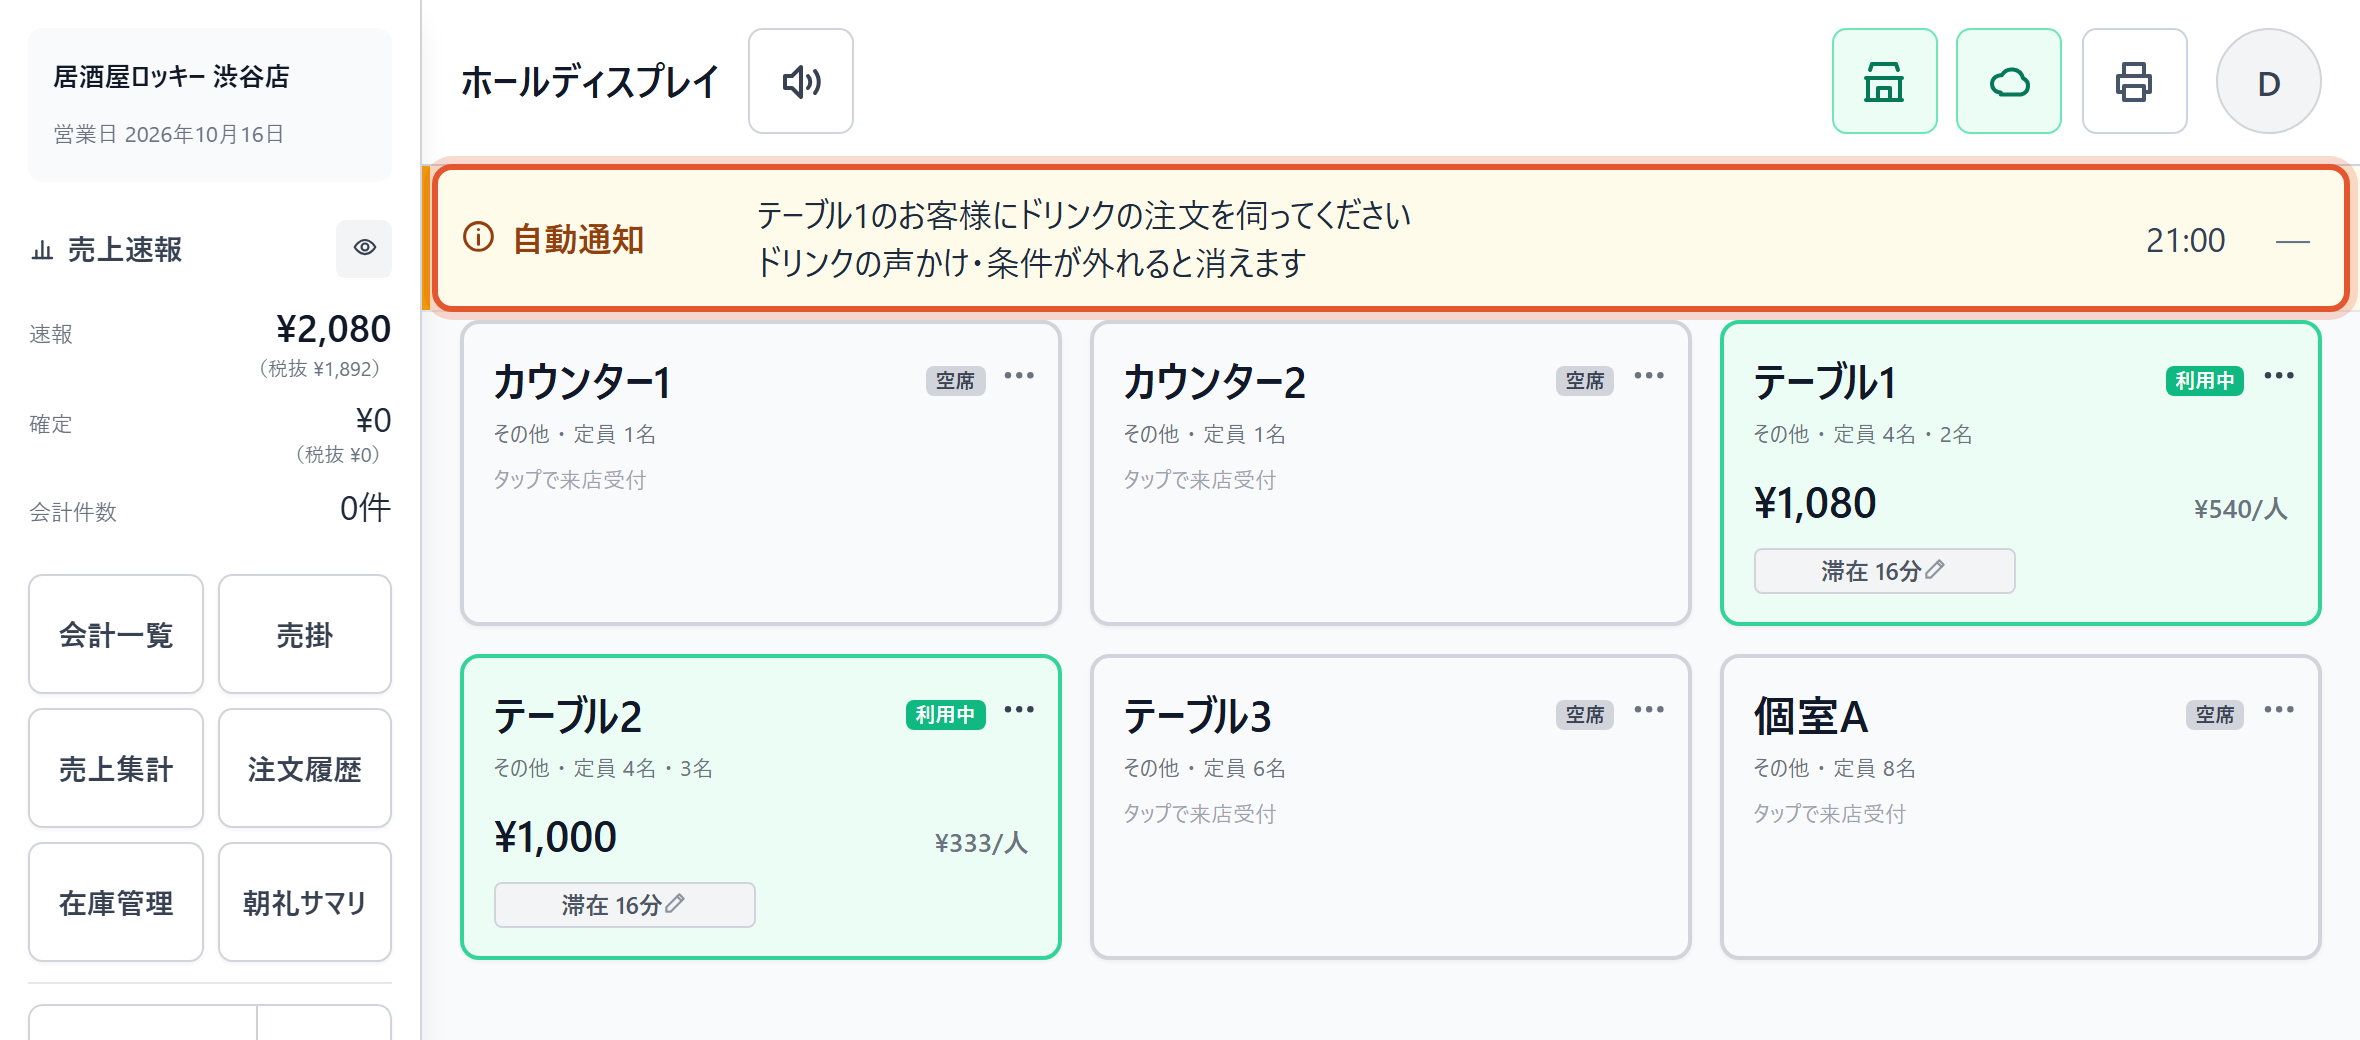Viewport: 2360px width, 1040px height.
Task: Click the 21:00 notification time
Action: coord(2185,240)
